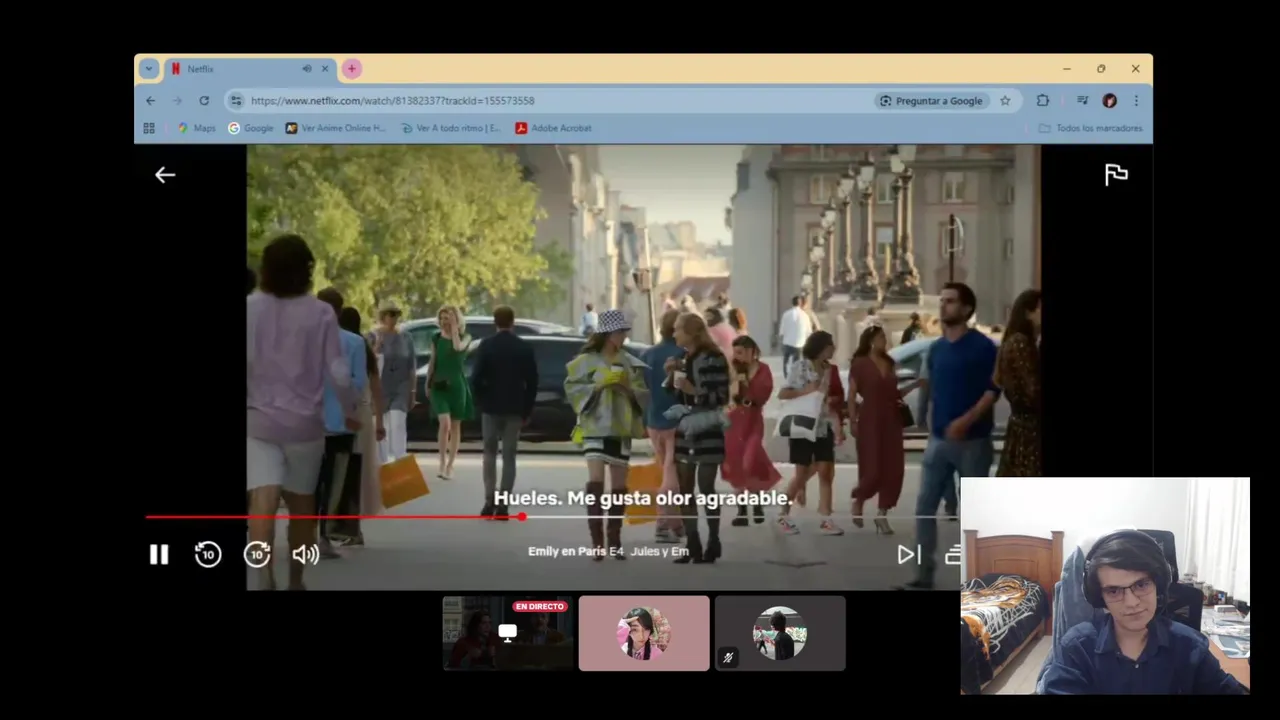The image size is (1280, 720).
Task: Click Preguntar a Google button
Action: [x=931, y=101]
